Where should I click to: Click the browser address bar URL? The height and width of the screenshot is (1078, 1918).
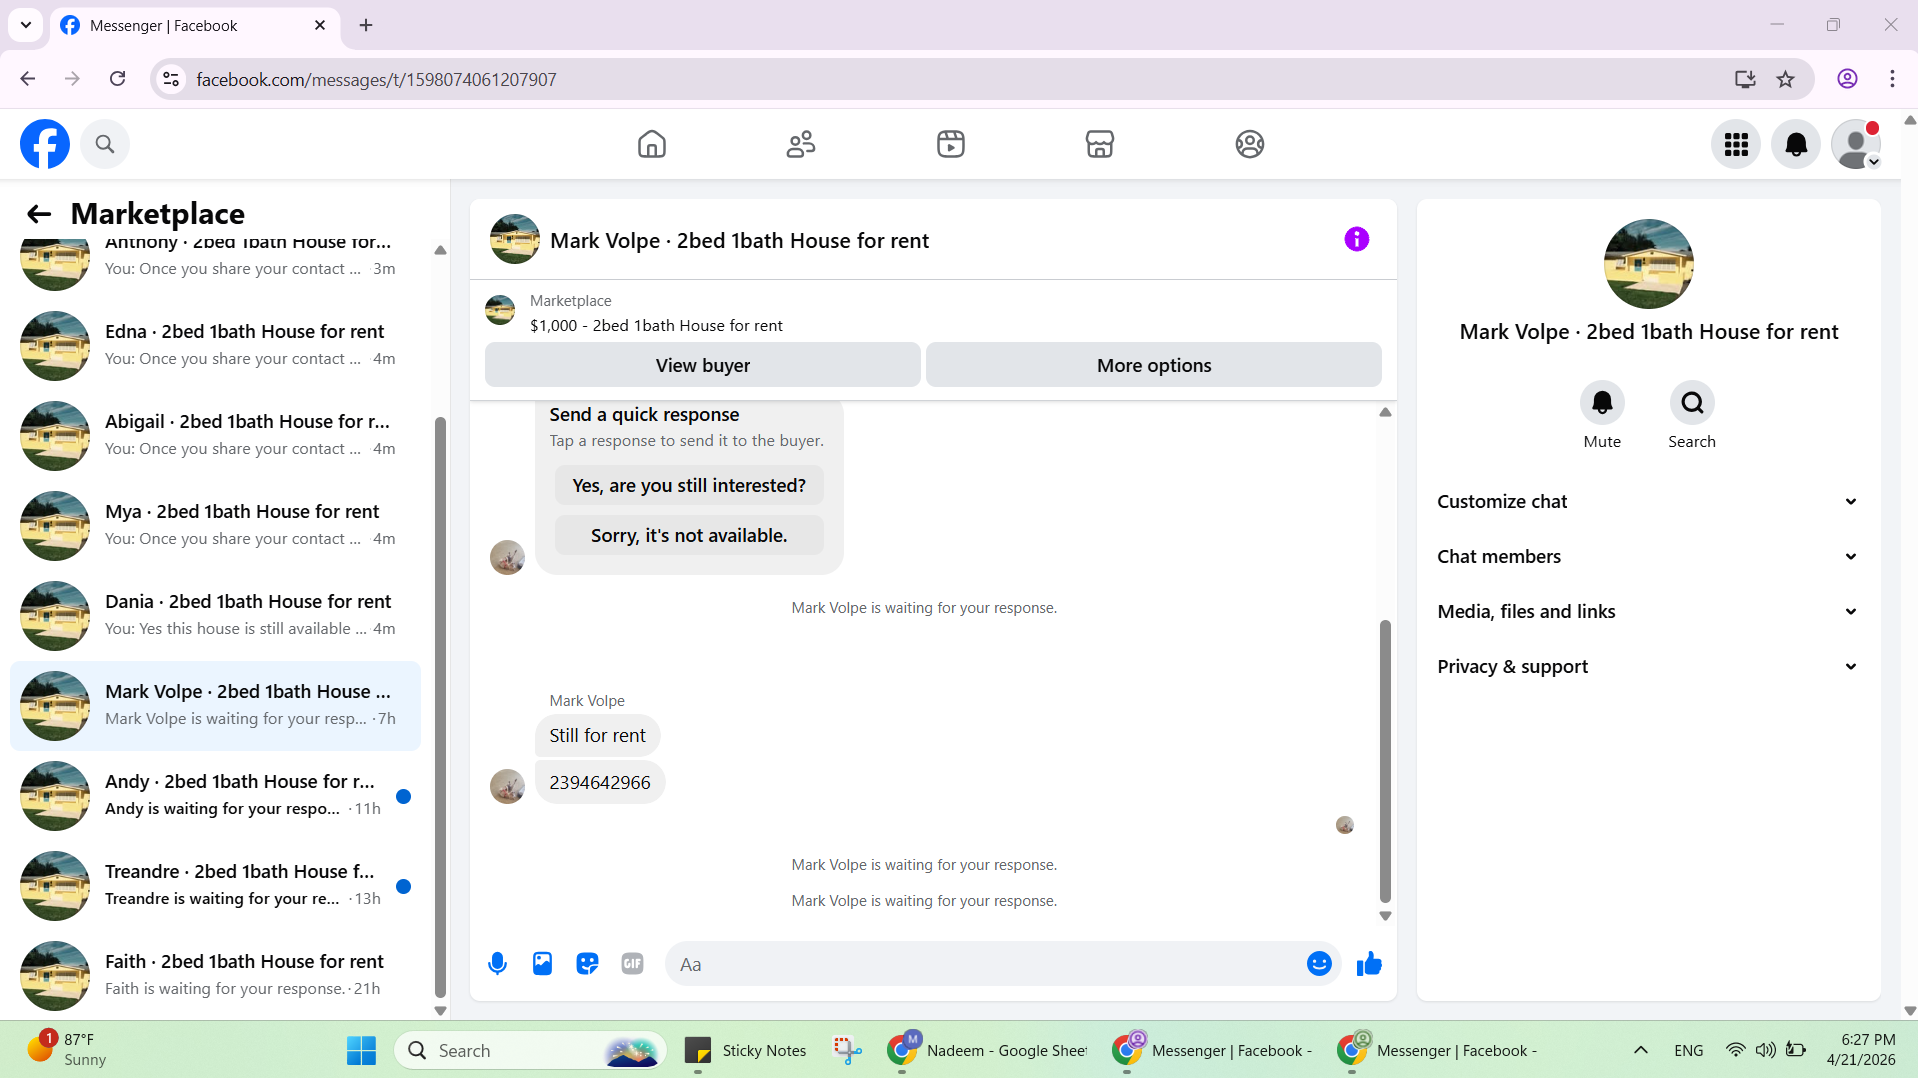(x=376, y=79)
